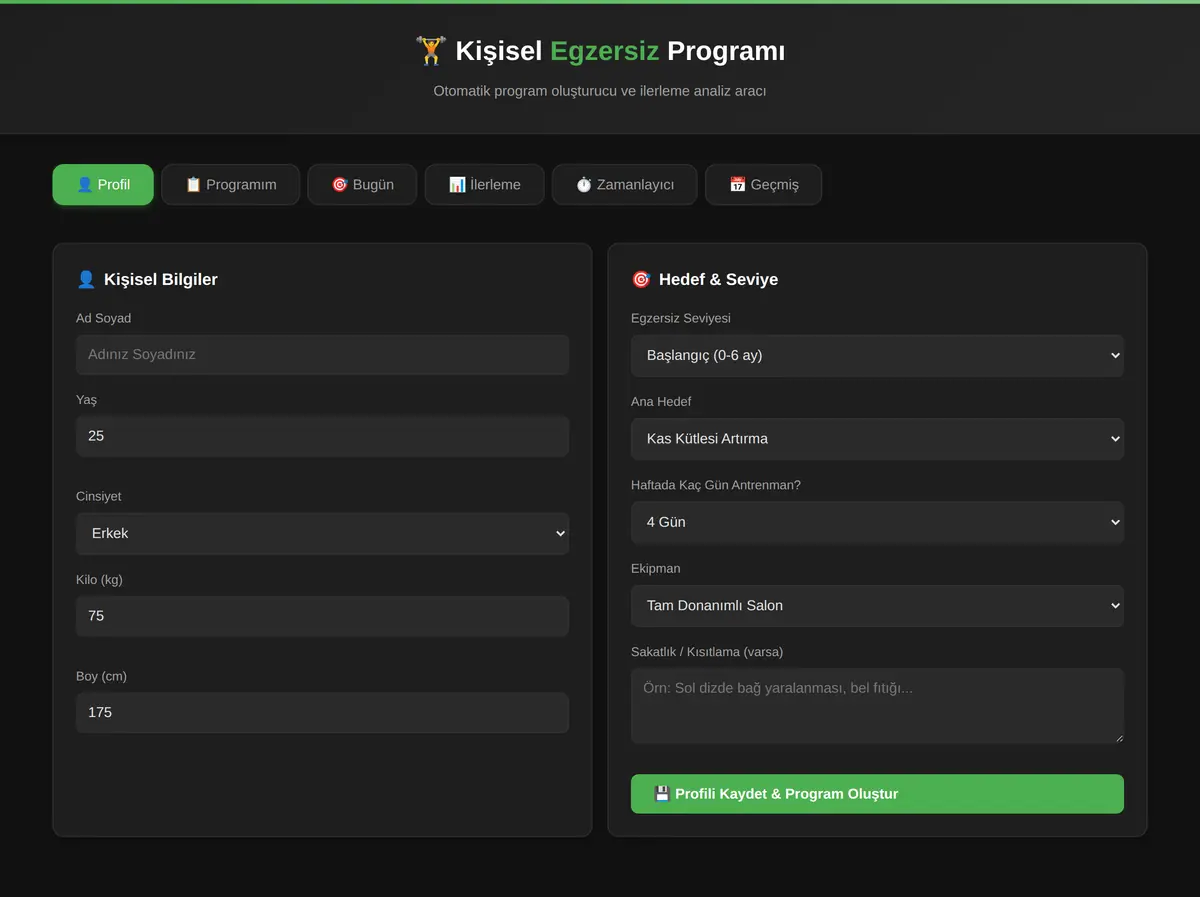Open the weekly training days dropdown
1200x897 pixels.
pos(877,522)
